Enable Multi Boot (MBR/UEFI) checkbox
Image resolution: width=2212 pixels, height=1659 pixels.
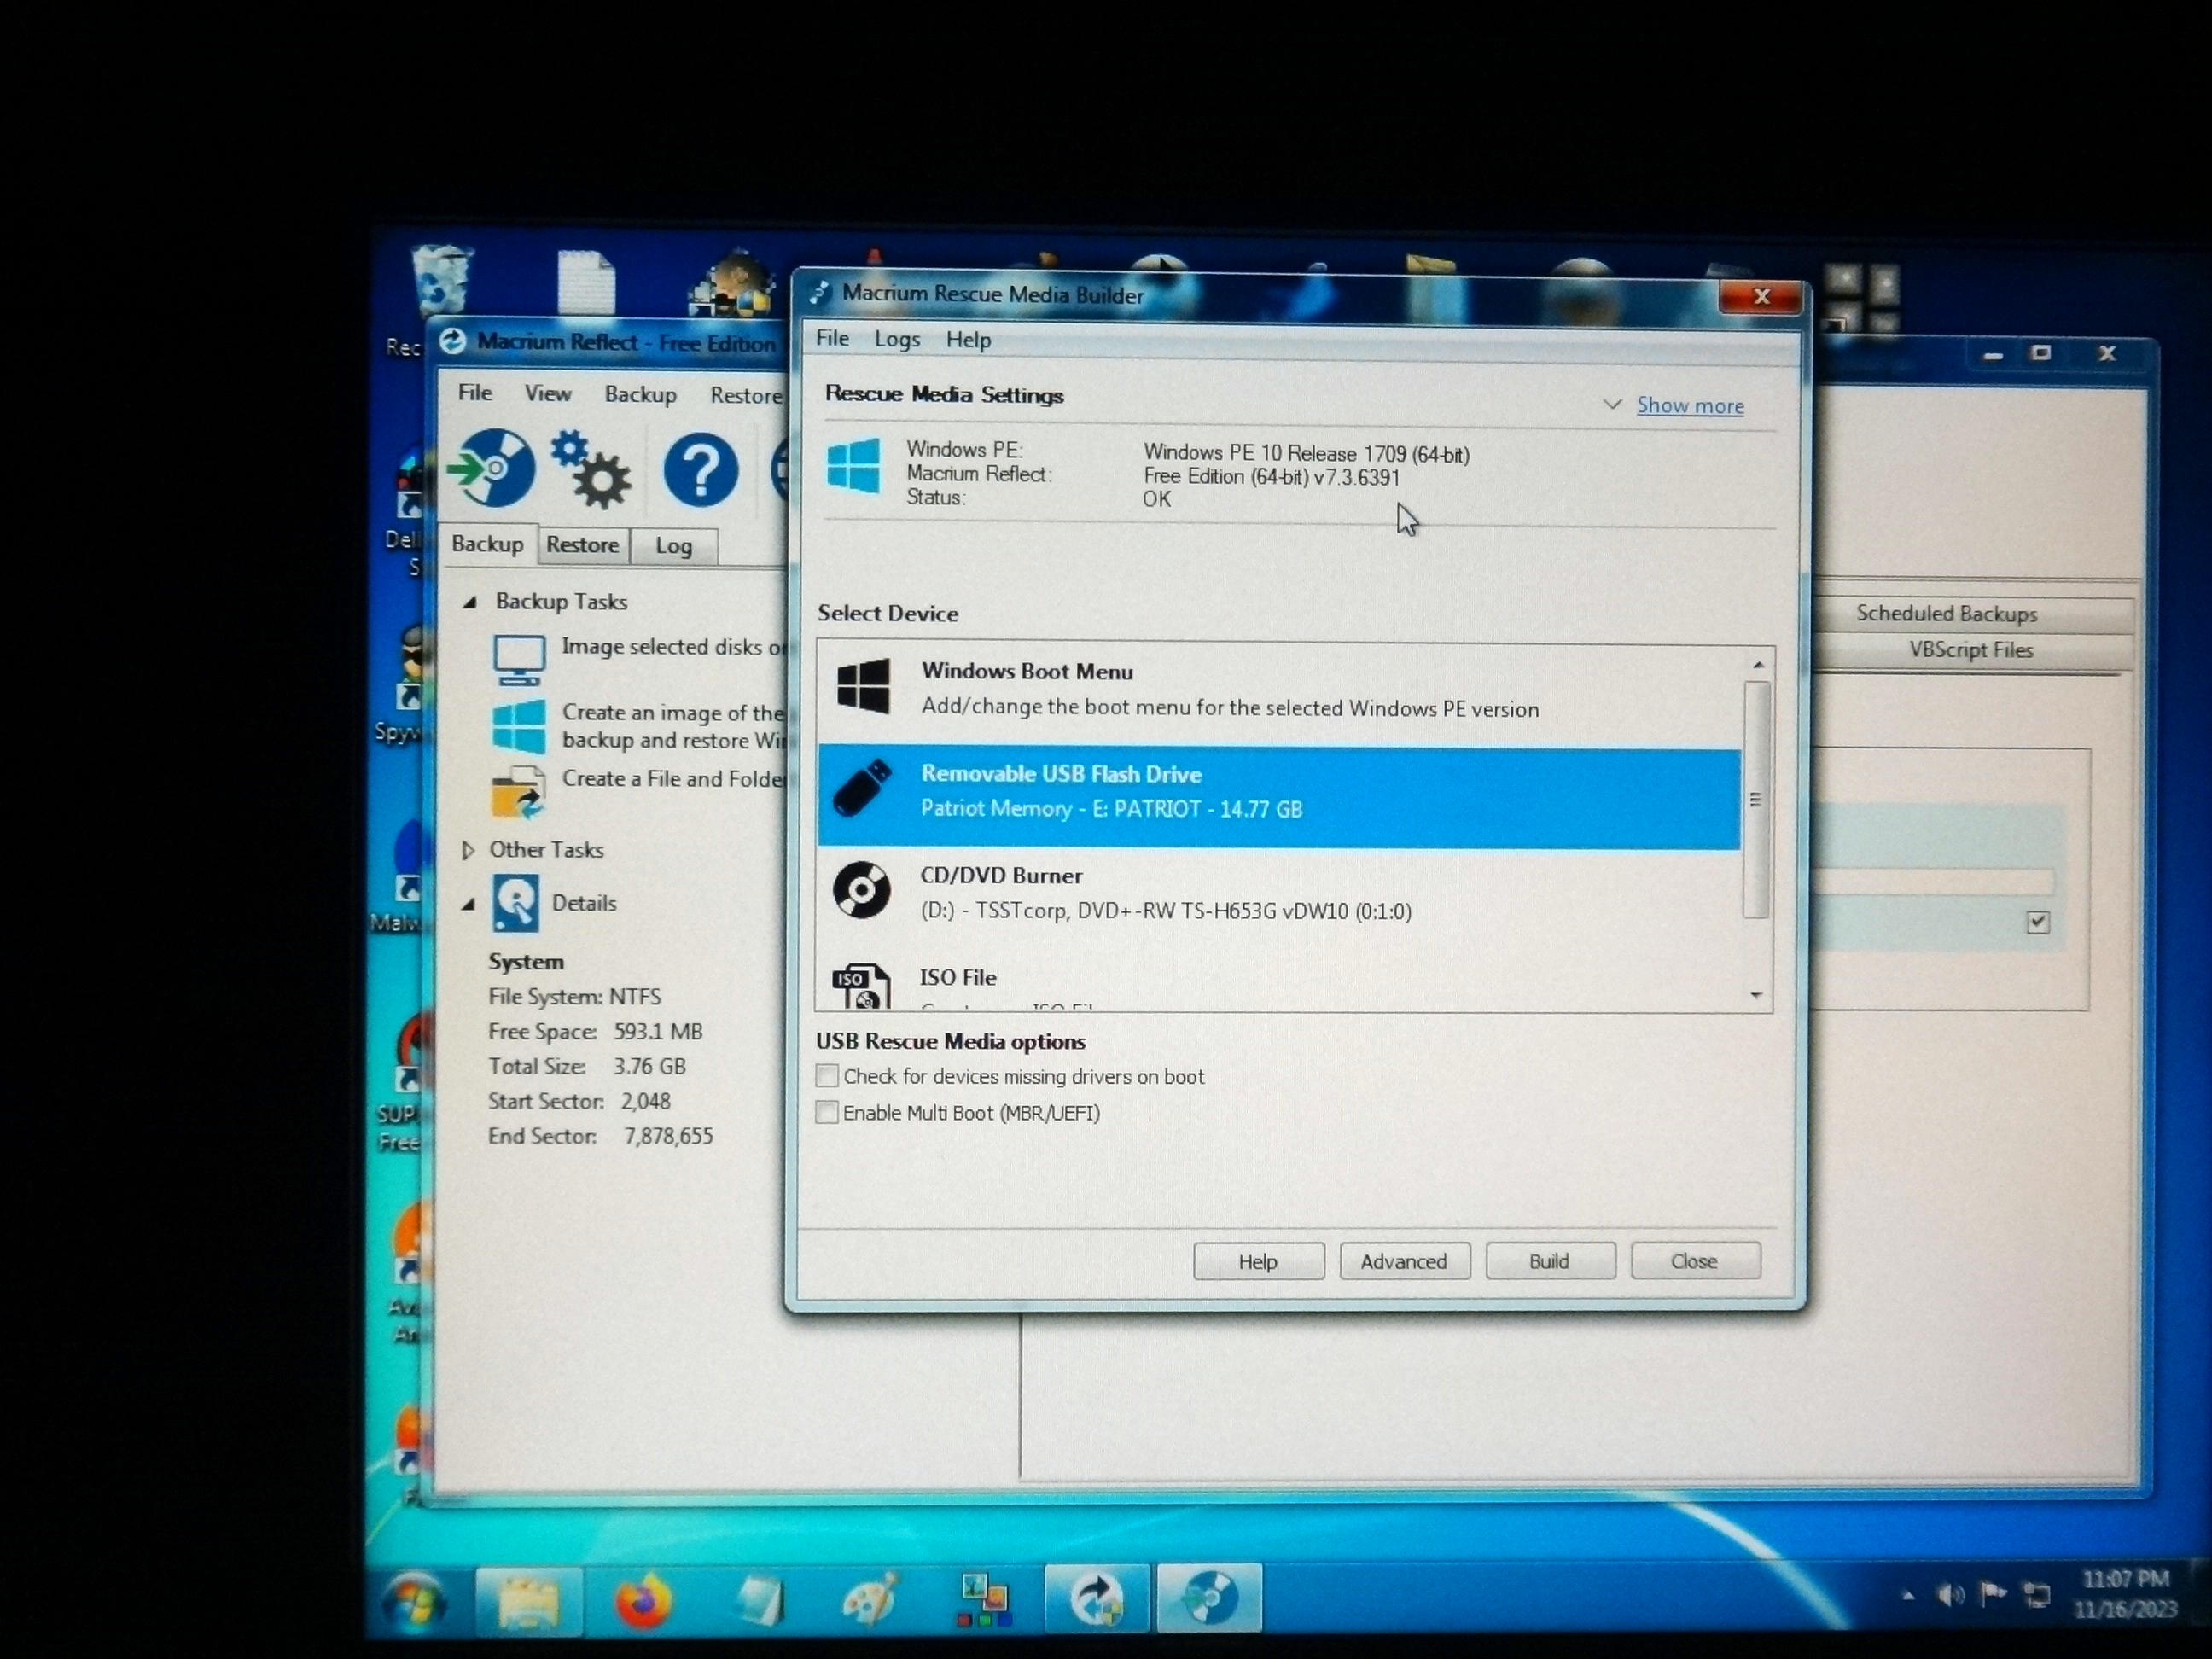coord(827,1112)
